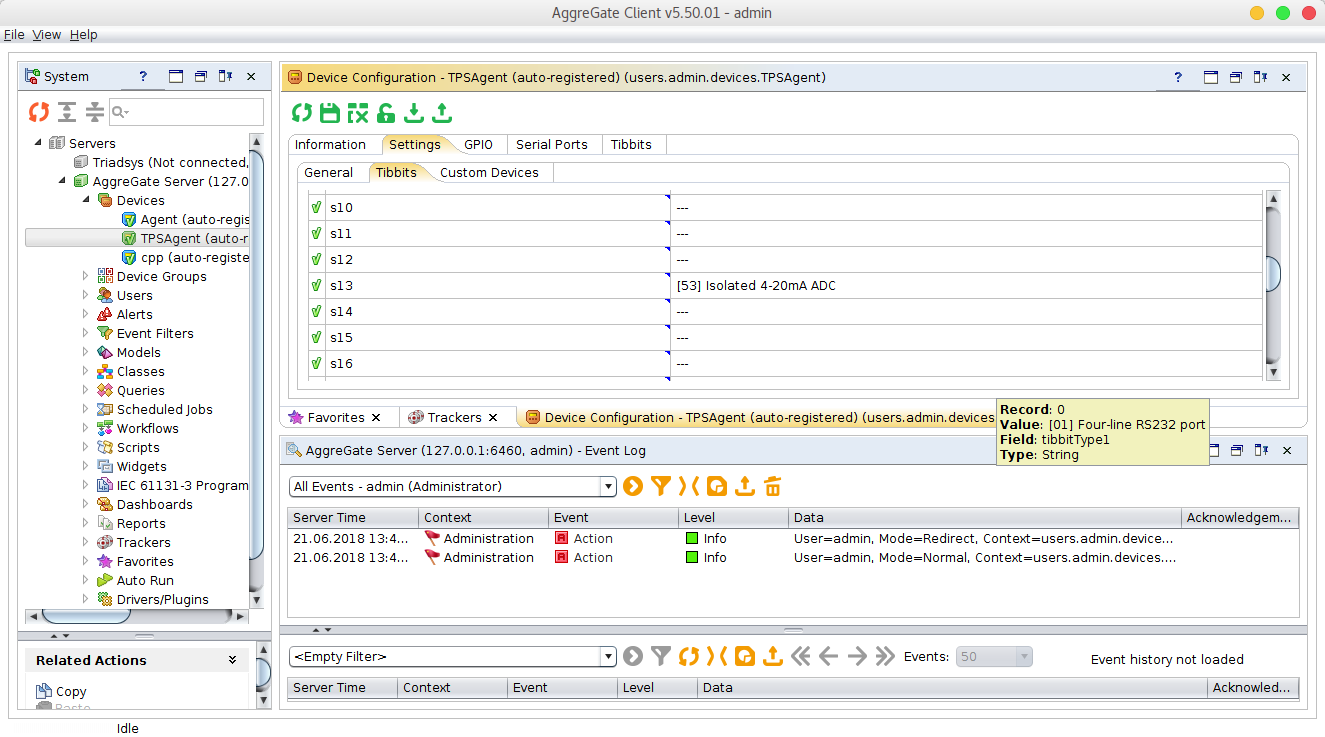
Task: Open the filter icon in current Event Log
Action: tap(660, 486)
